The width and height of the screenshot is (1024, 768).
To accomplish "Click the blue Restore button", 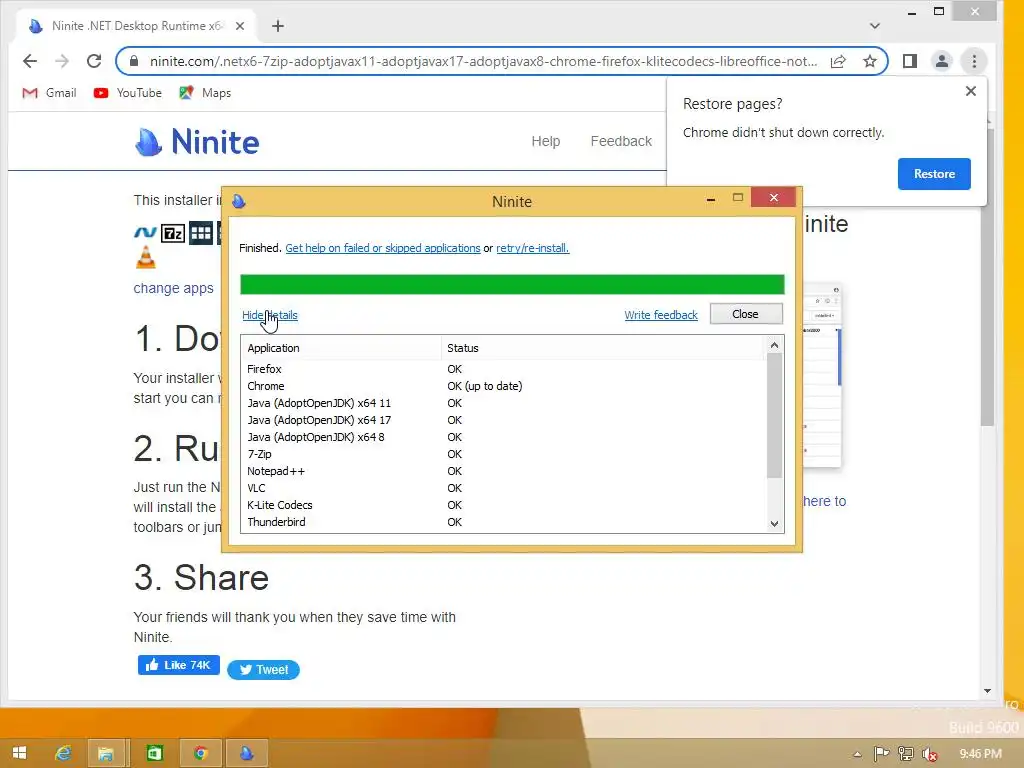I will tap(934, 174).
